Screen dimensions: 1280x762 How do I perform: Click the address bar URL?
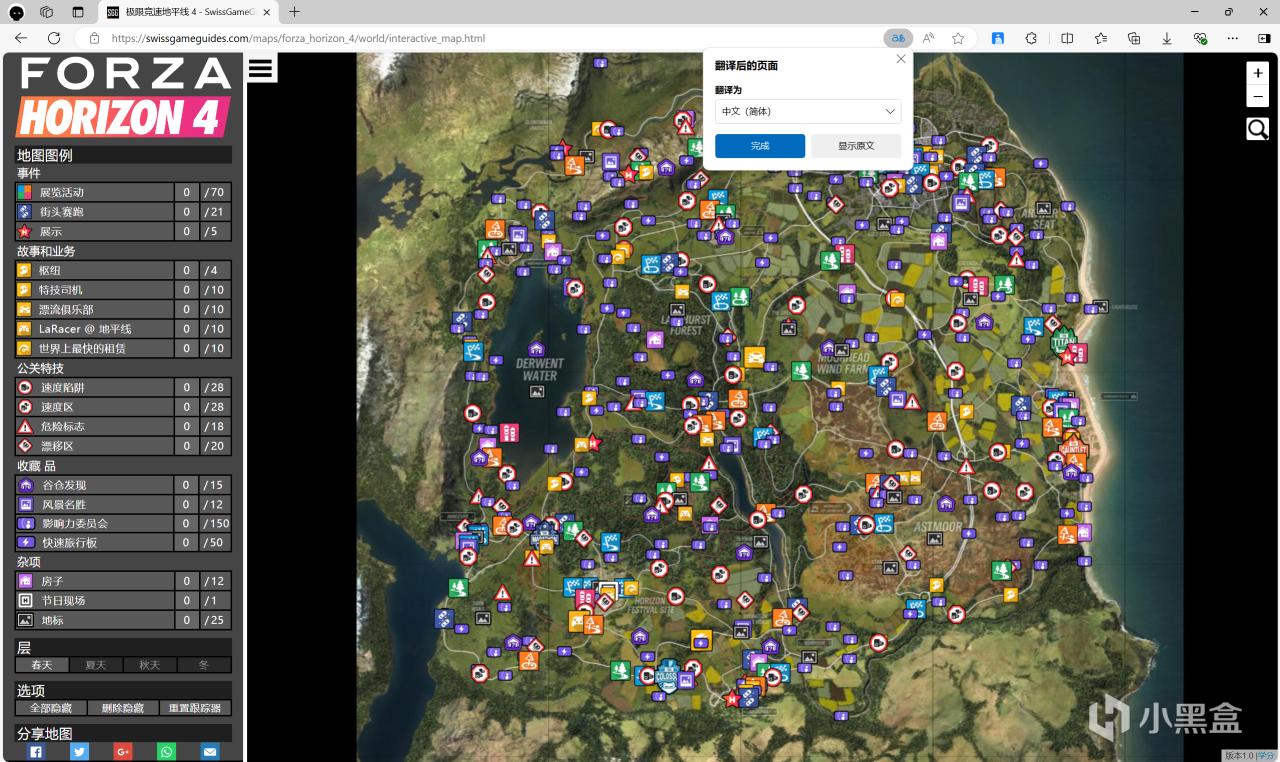pyautogui.click(x=298, y=38)
